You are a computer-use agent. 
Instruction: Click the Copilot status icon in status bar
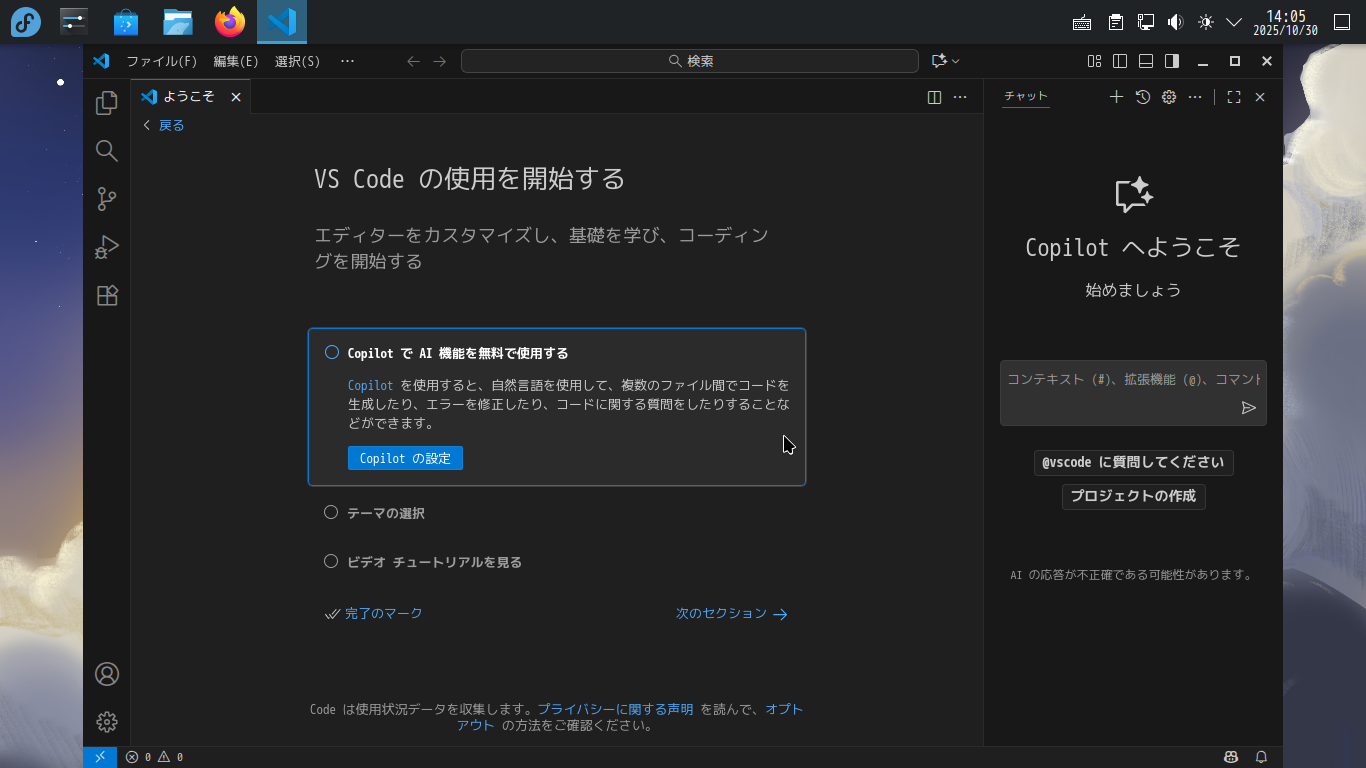click(1231, 757)
